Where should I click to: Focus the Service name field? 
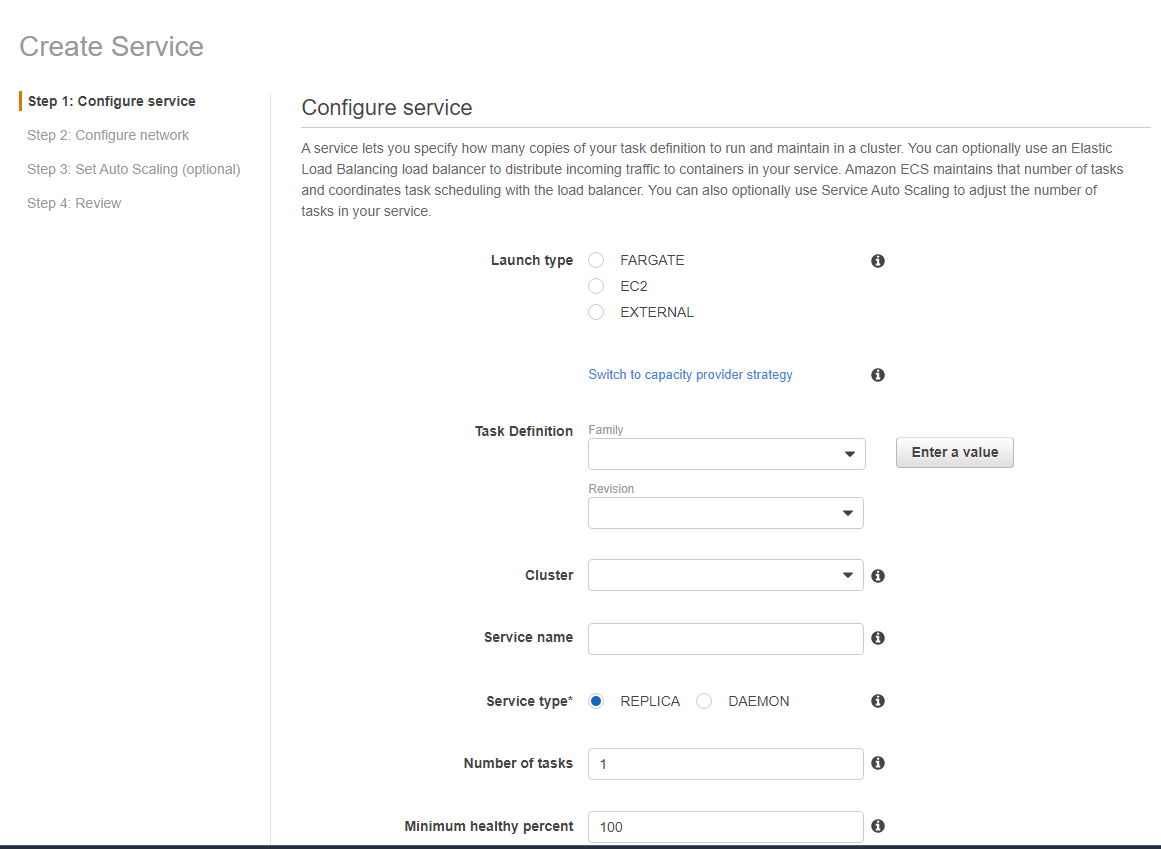726,639
